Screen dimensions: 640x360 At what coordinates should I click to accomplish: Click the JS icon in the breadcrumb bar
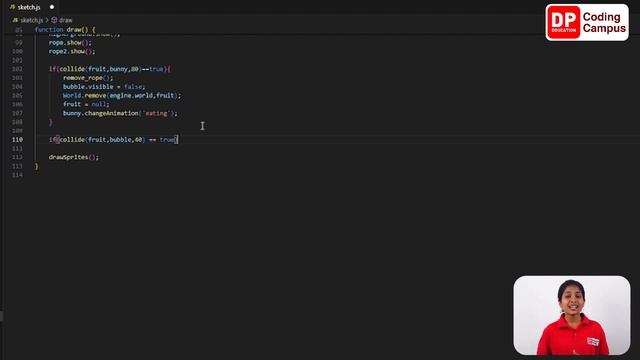click(x=15, y=20)
